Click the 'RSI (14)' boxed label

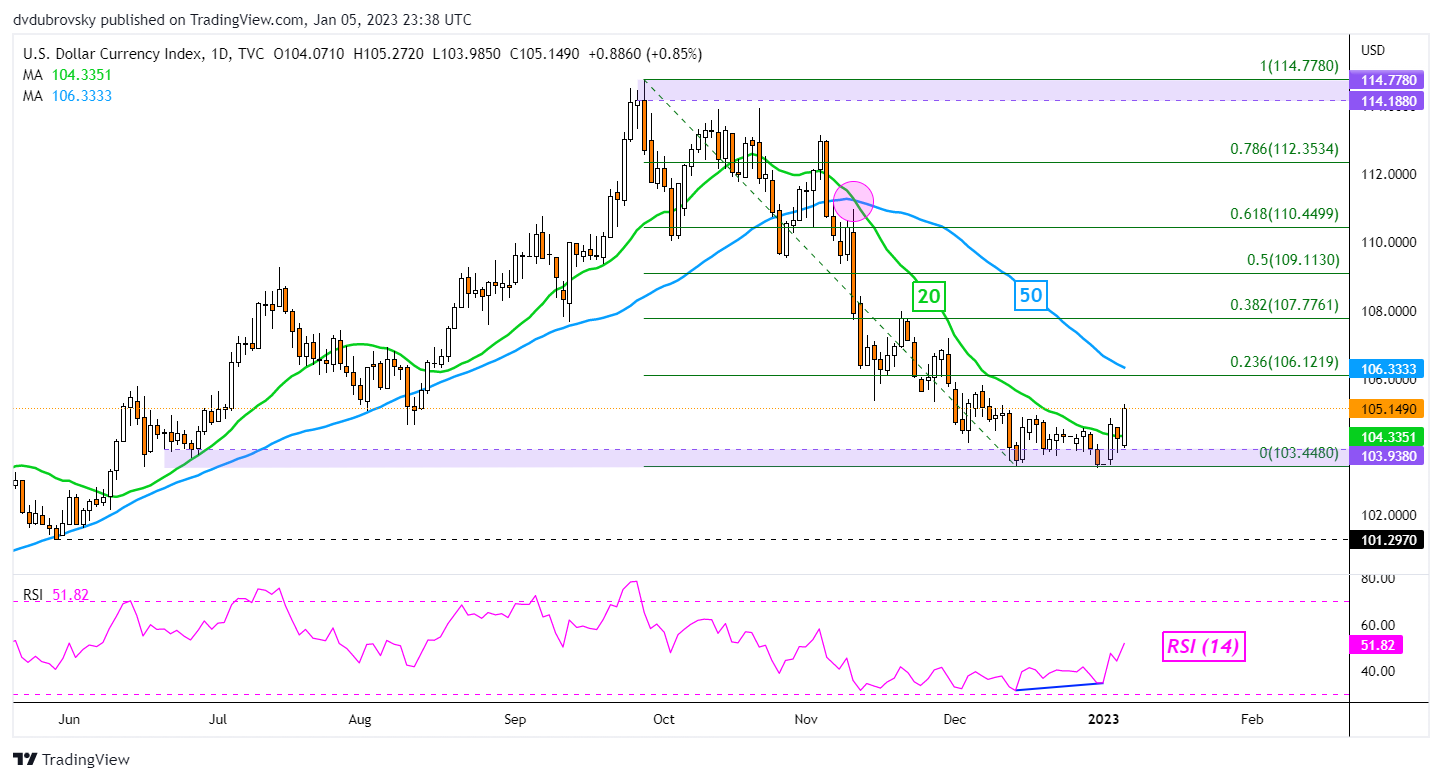click(x=1204, y=647)
